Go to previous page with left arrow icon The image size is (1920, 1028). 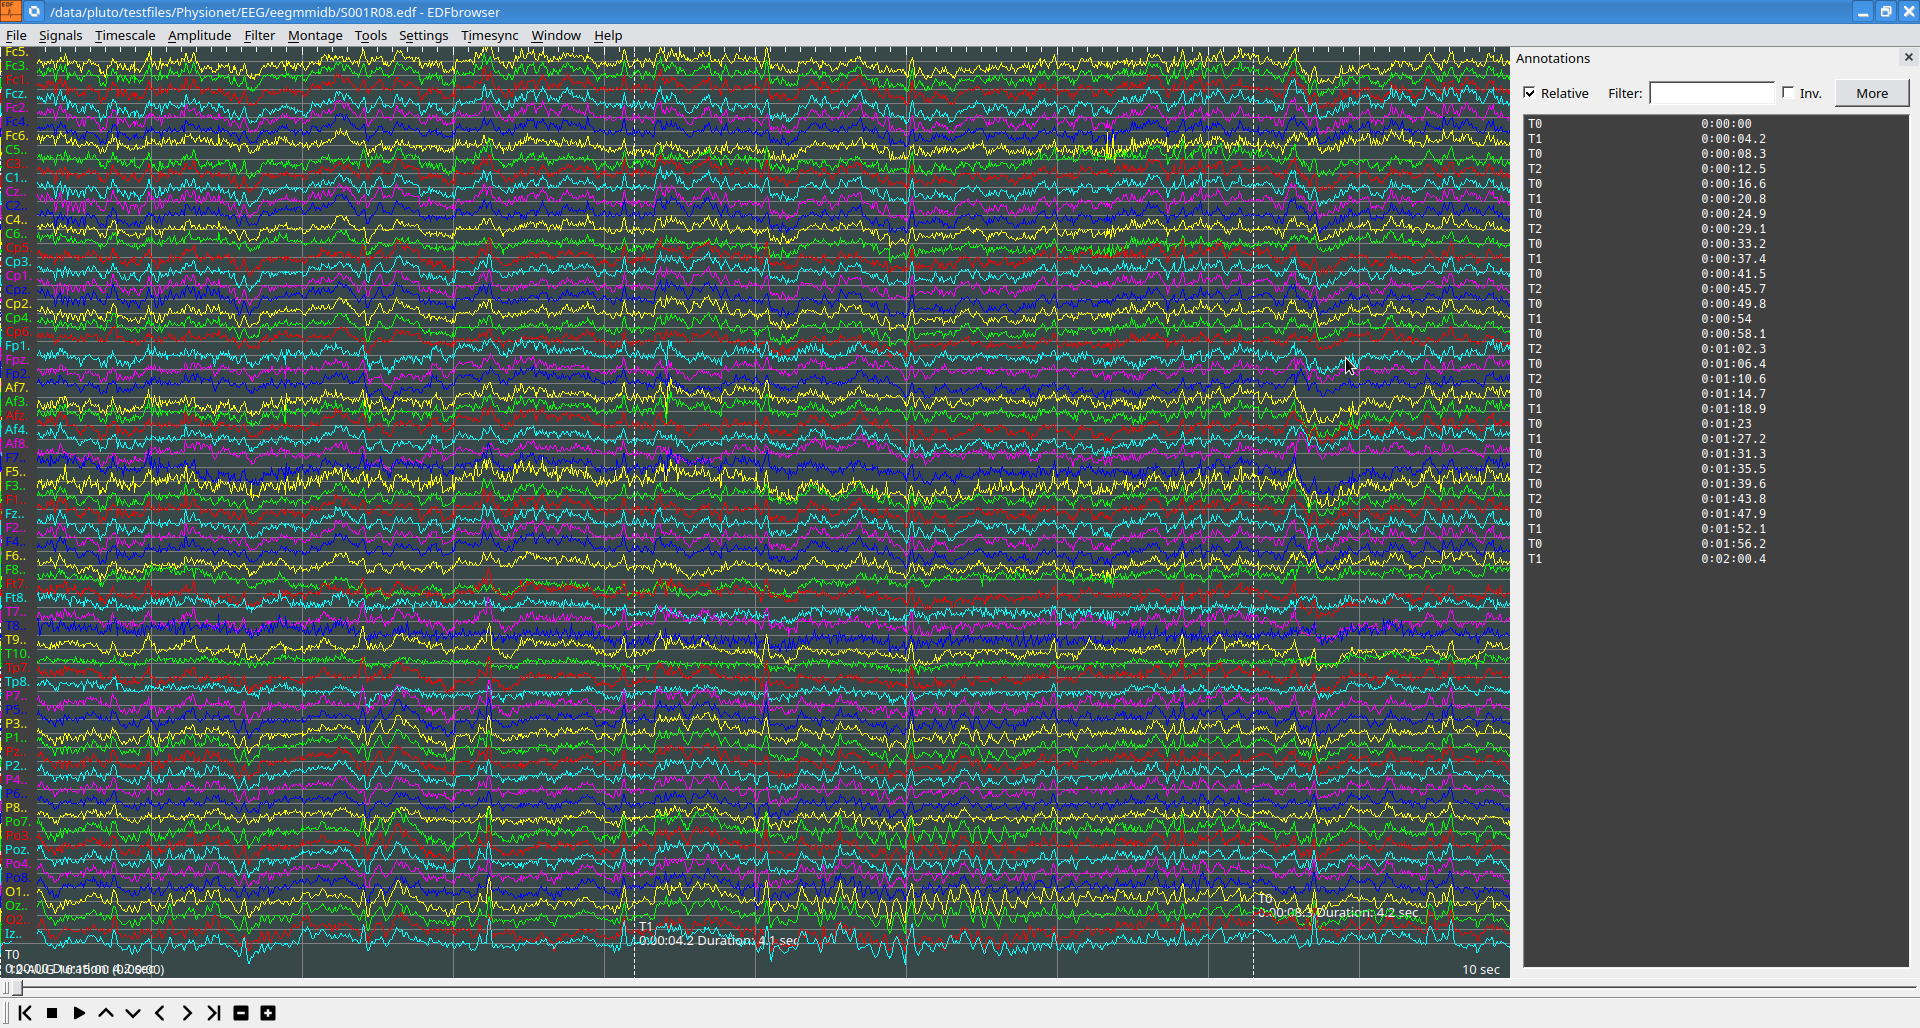click(159, 1013)
